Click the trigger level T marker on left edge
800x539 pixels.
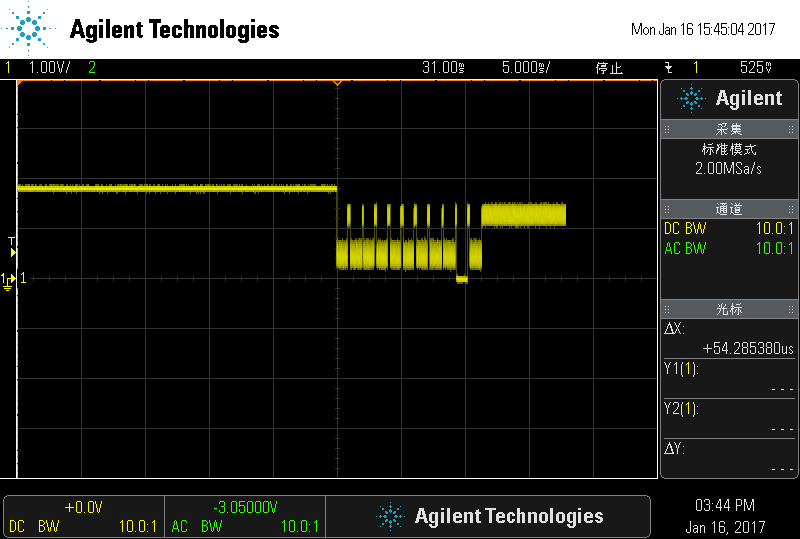pyautogui.click(x=12, y=247)
